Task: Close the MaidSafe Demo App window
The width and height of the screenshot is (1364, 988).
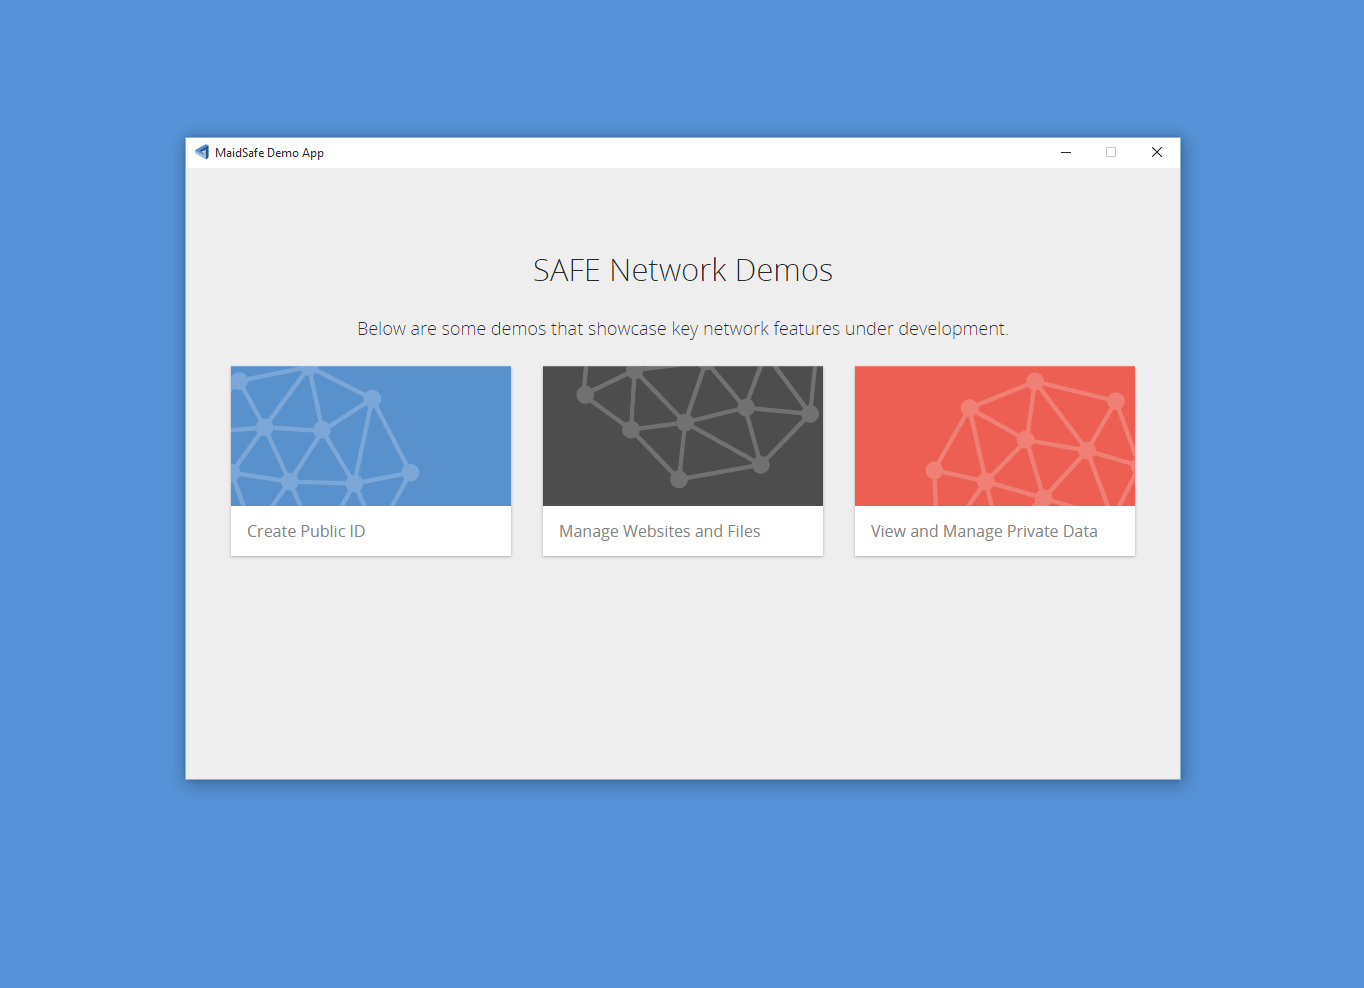Action: 1157,152
